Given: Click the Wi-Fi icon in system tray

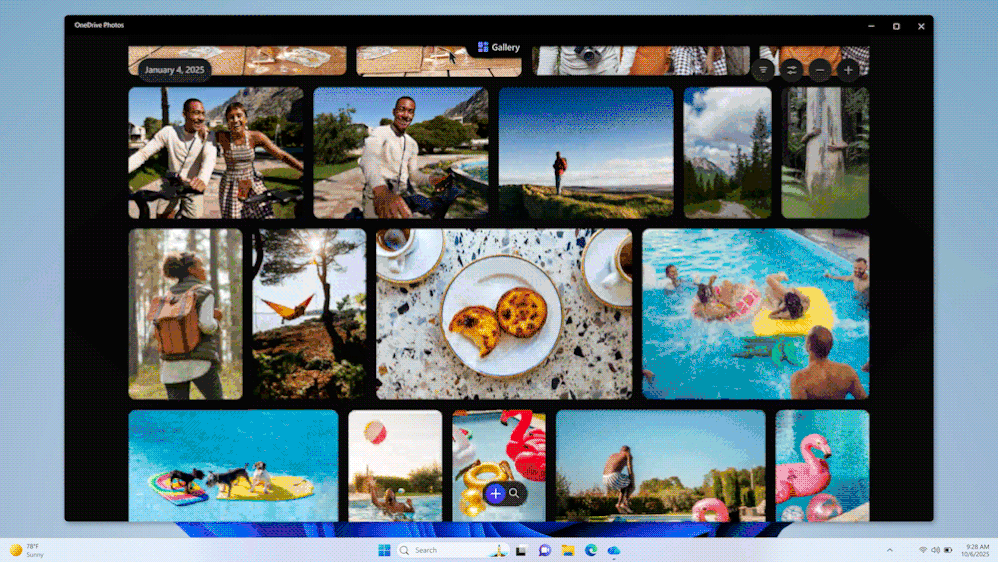Looking at the screenshot, I should click(x=923, y=550).
